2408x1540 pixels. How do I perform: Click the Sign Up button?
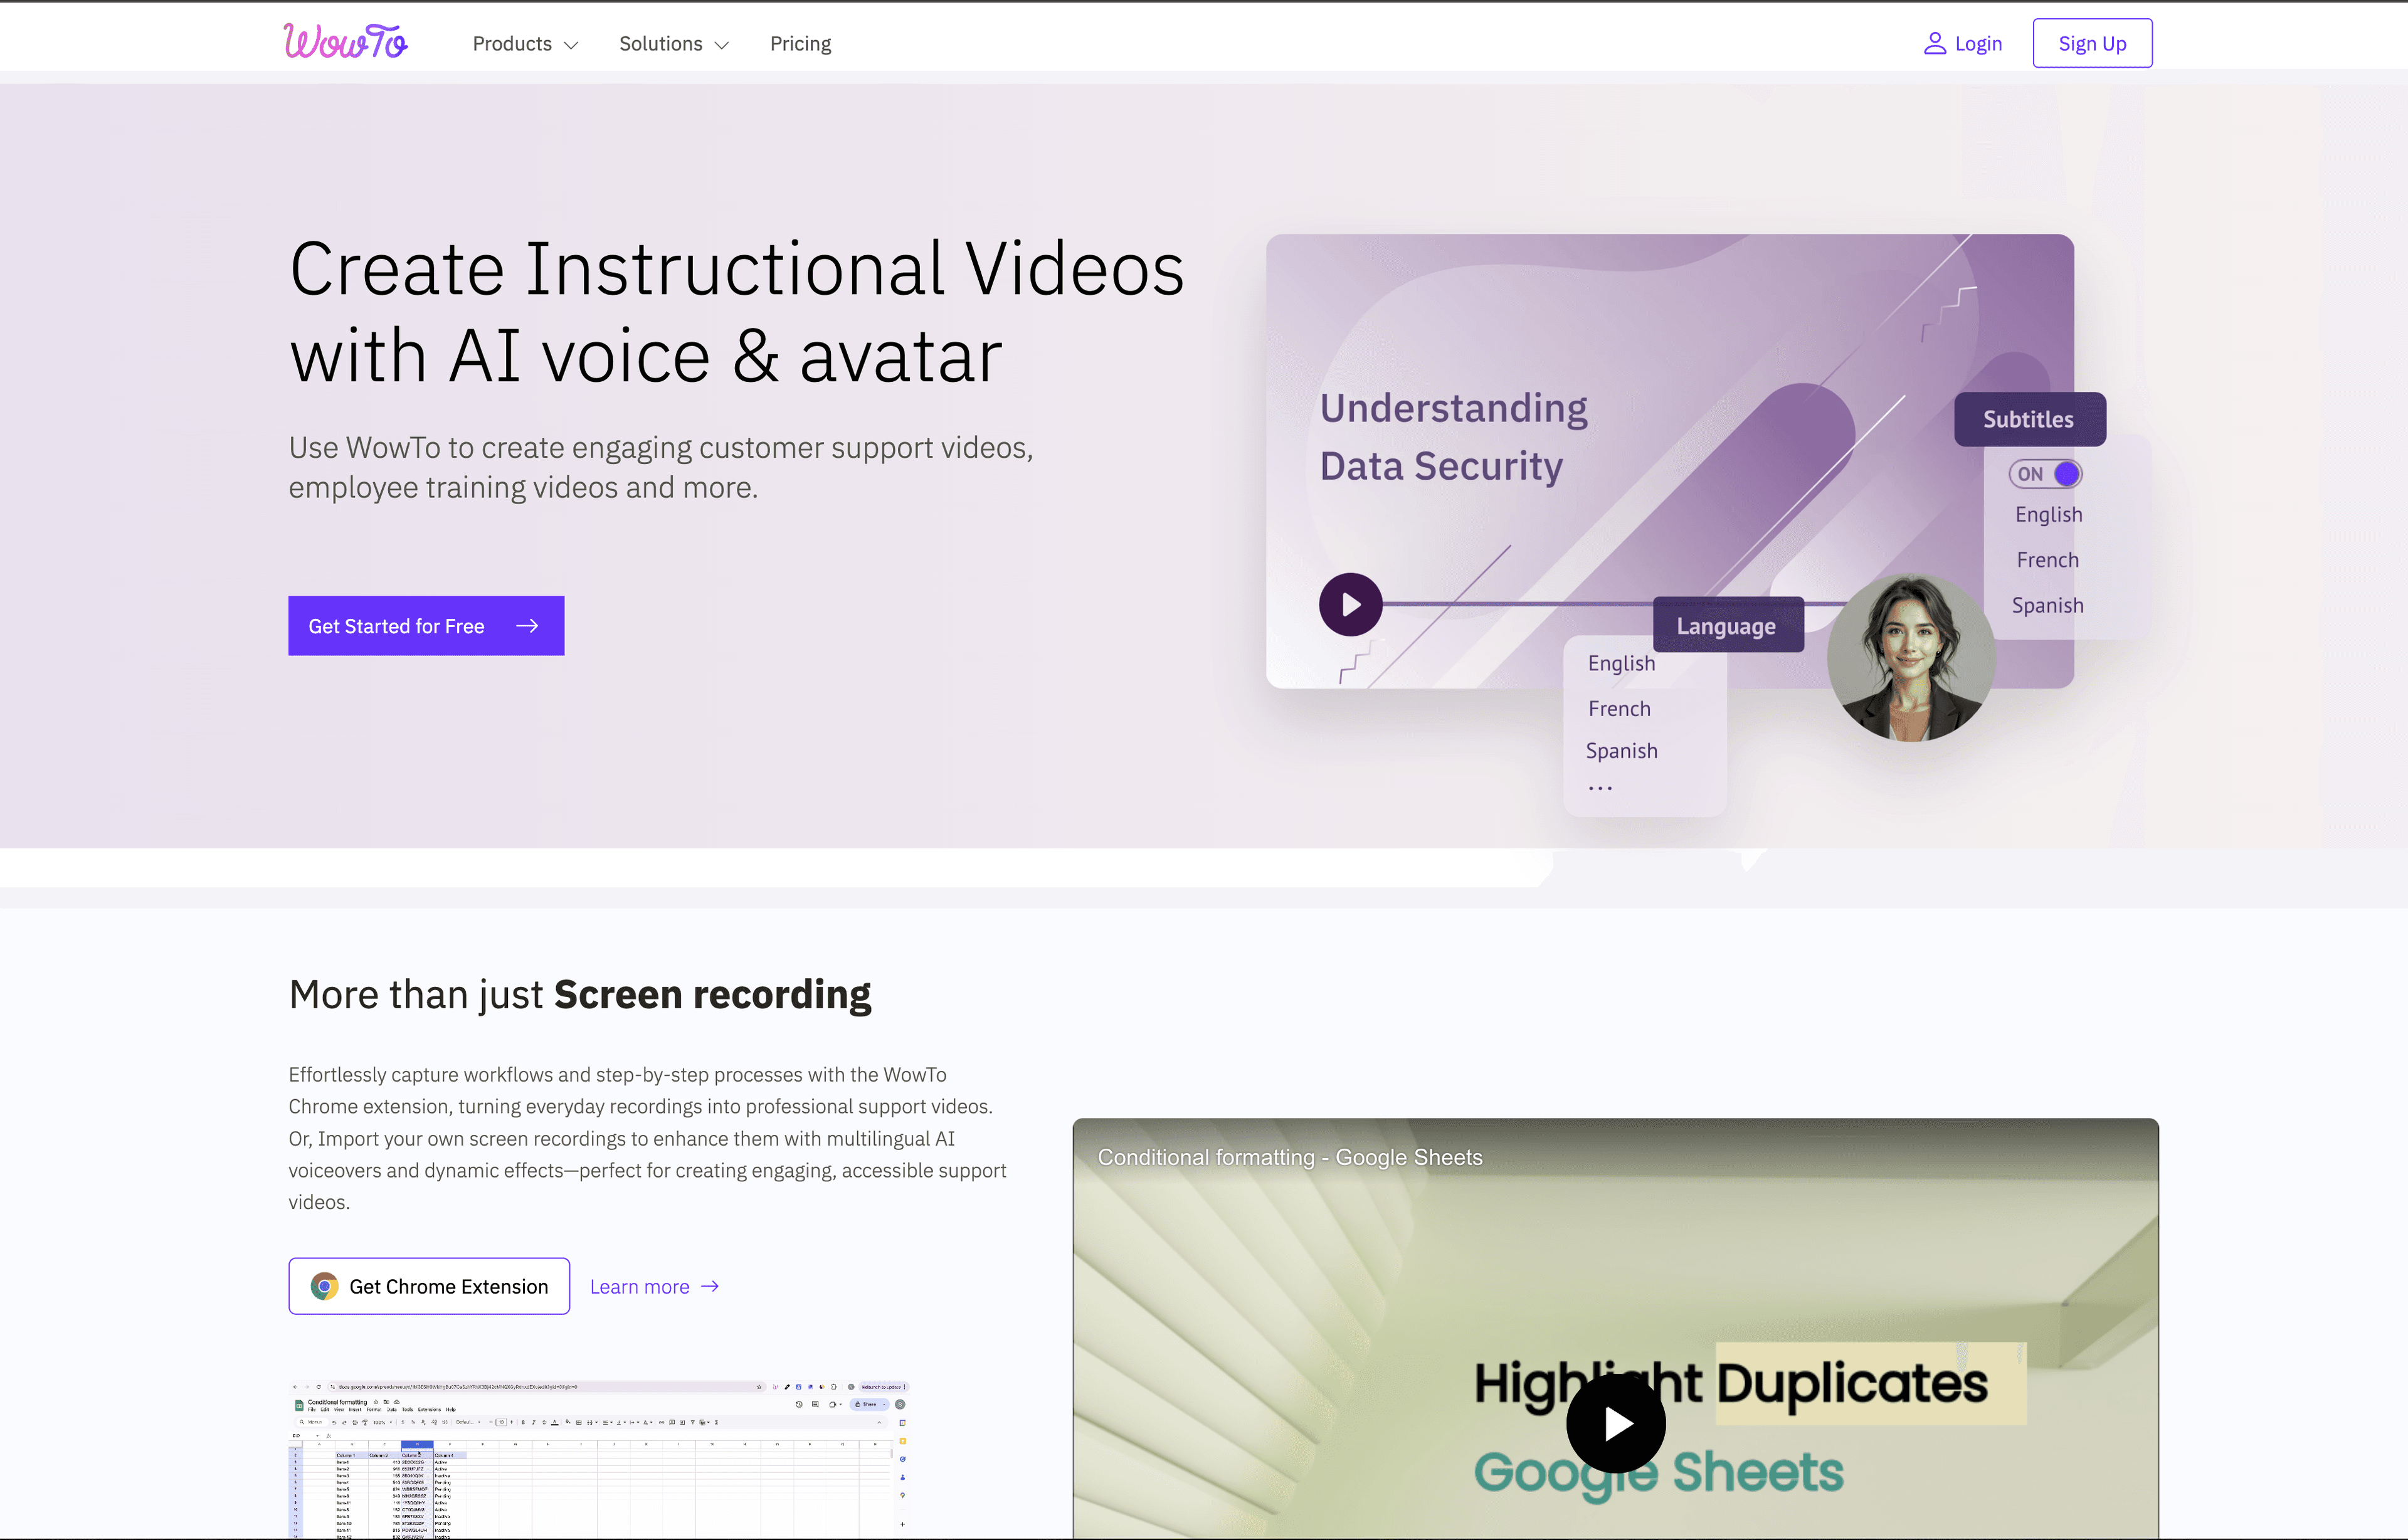2092,44
